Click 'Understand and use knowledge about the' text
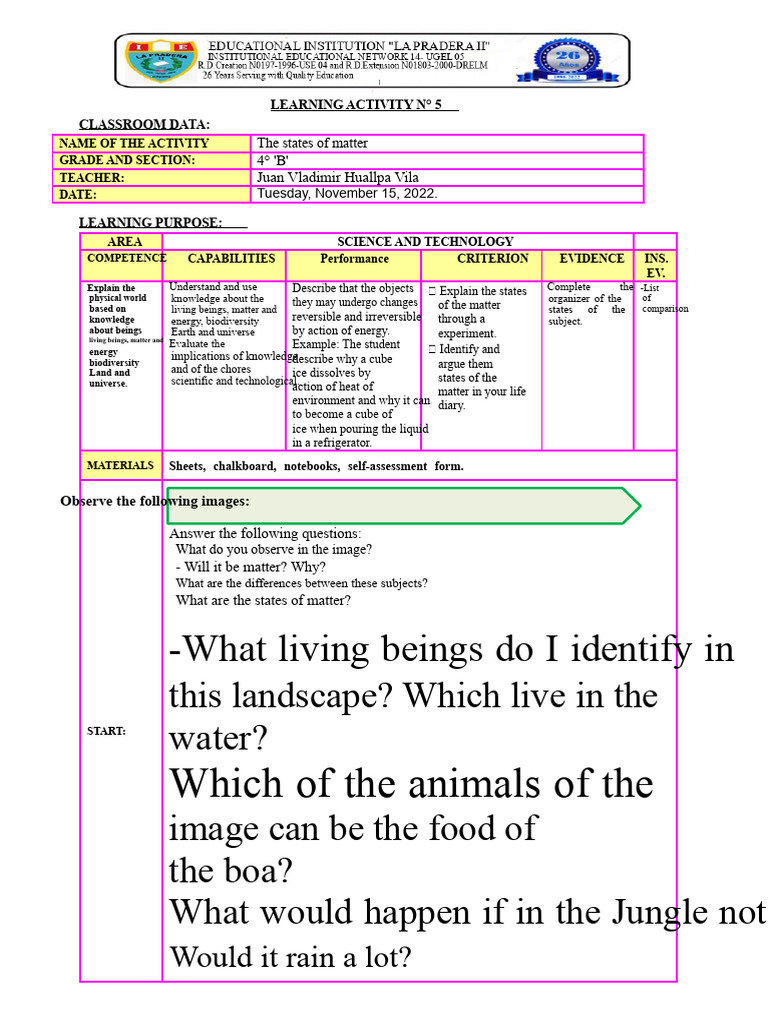 coord(216,292)
